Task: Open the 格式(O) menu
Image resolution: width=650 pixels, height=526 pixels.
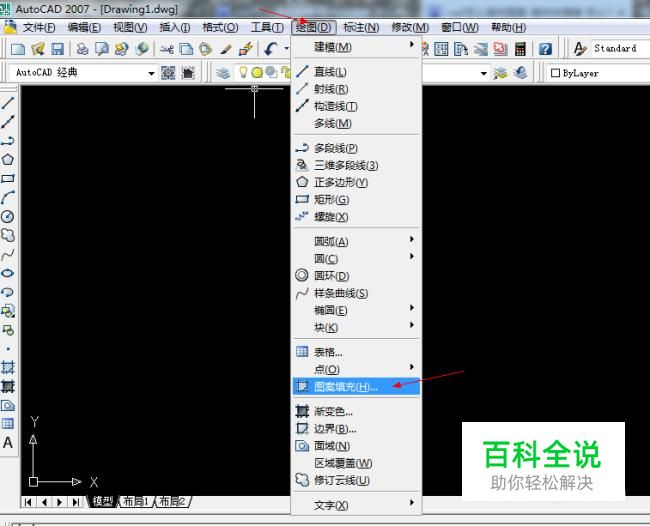Action: click(x=220, y=27)
